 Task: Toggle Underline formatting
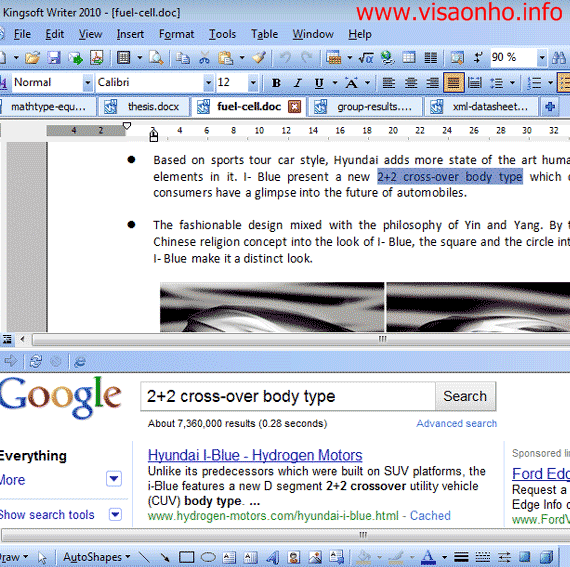pyautogui.click(x=319, y=83)
